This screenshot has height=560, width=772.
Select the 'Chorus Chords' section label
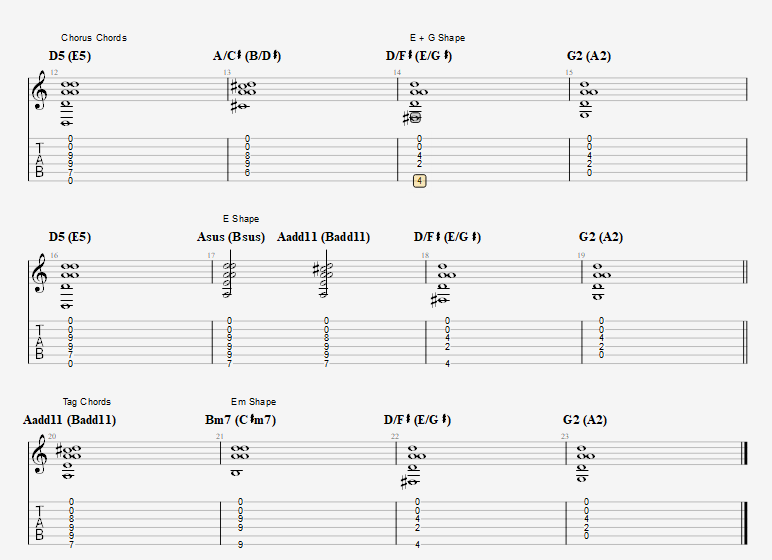point(94,38)
